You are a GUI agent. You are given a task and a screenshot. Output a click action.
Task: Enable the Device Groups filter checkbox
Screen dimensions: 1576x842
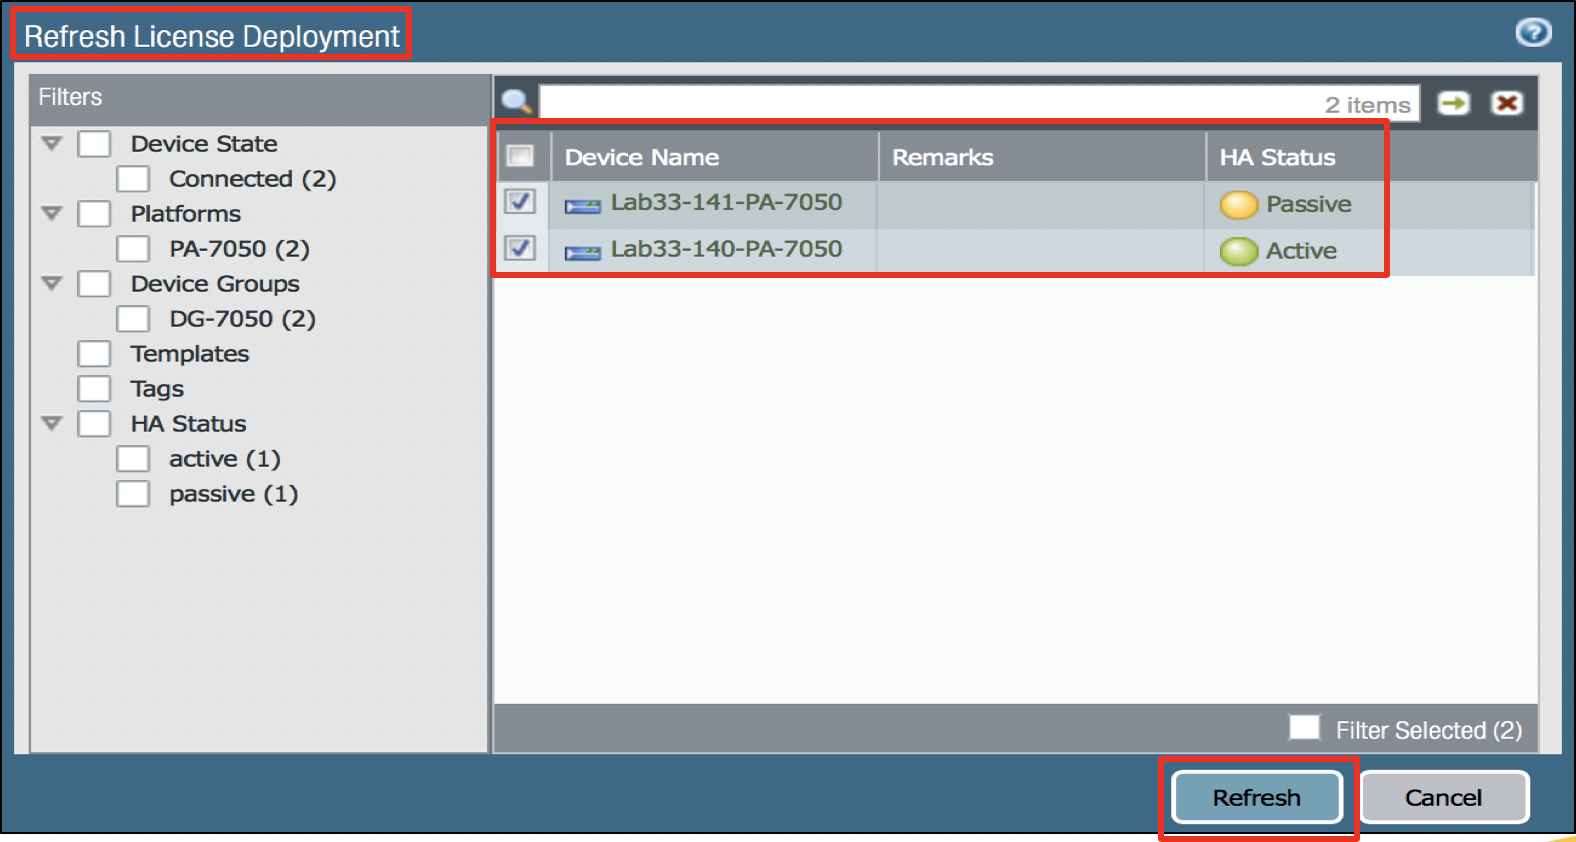coord(94,284)
